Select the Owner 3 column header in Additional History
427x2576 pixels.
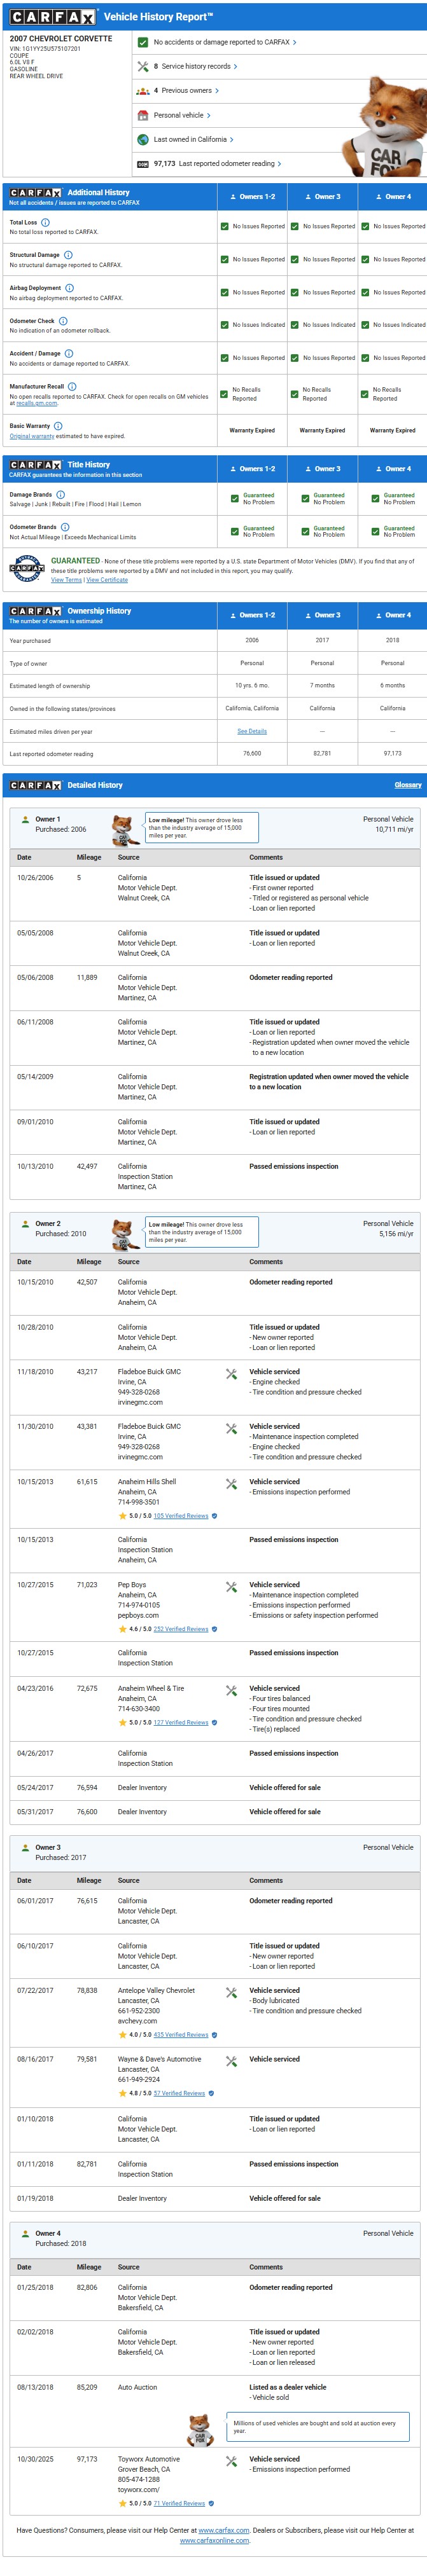point(322,196)
